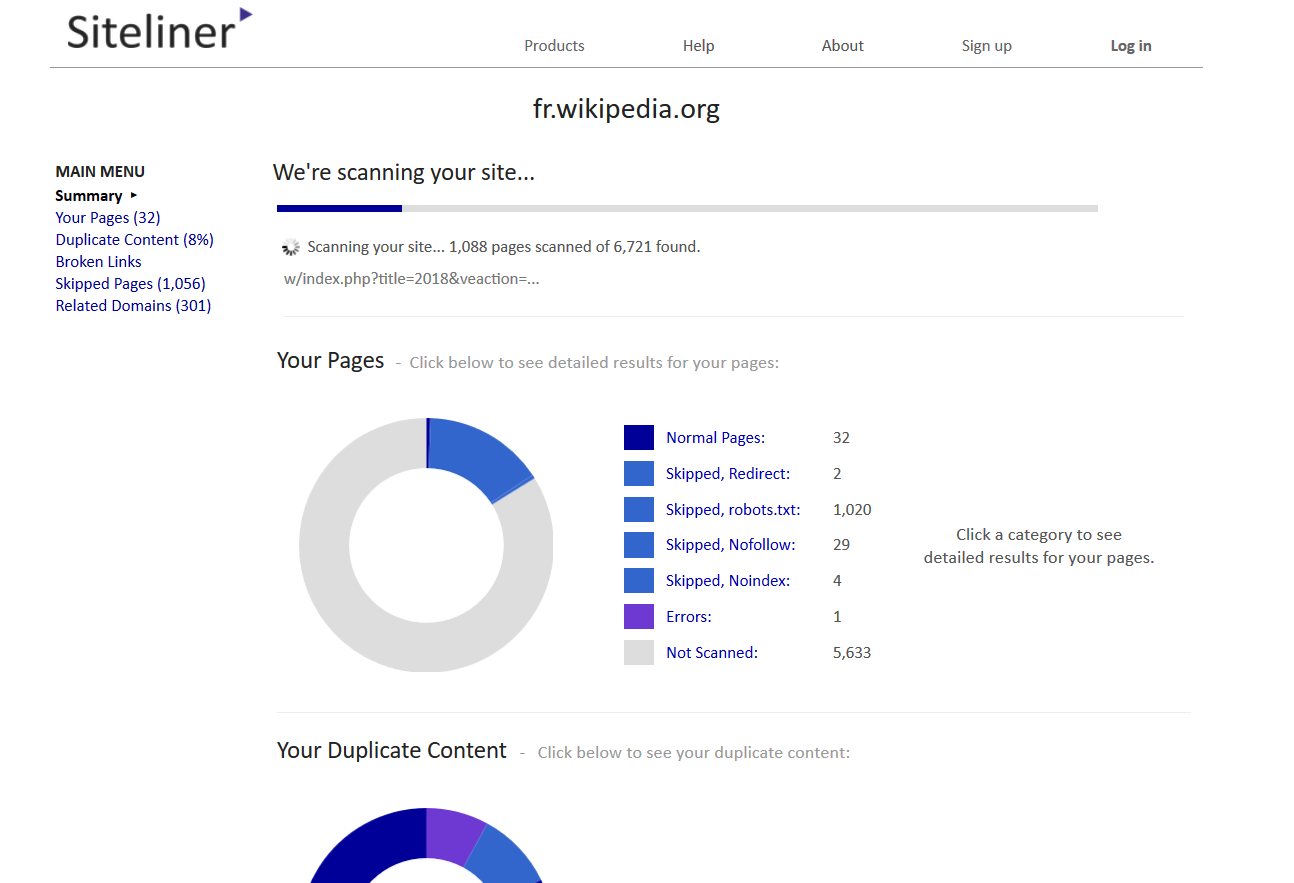Click the Skipped, Nofollow link in the legend
1294x883 pixels.
(730, 544)
